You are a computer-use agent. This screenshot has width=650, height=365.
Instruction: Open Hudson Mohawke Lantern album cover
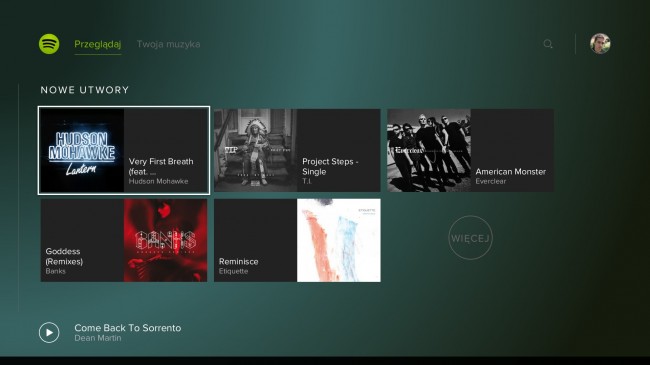point(82,150)
